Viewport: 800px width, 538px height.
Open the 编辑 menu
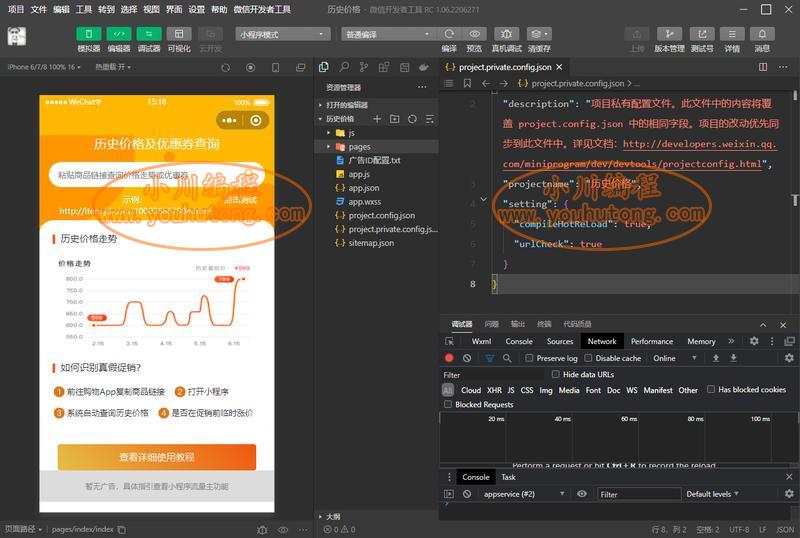click(61, 9)
